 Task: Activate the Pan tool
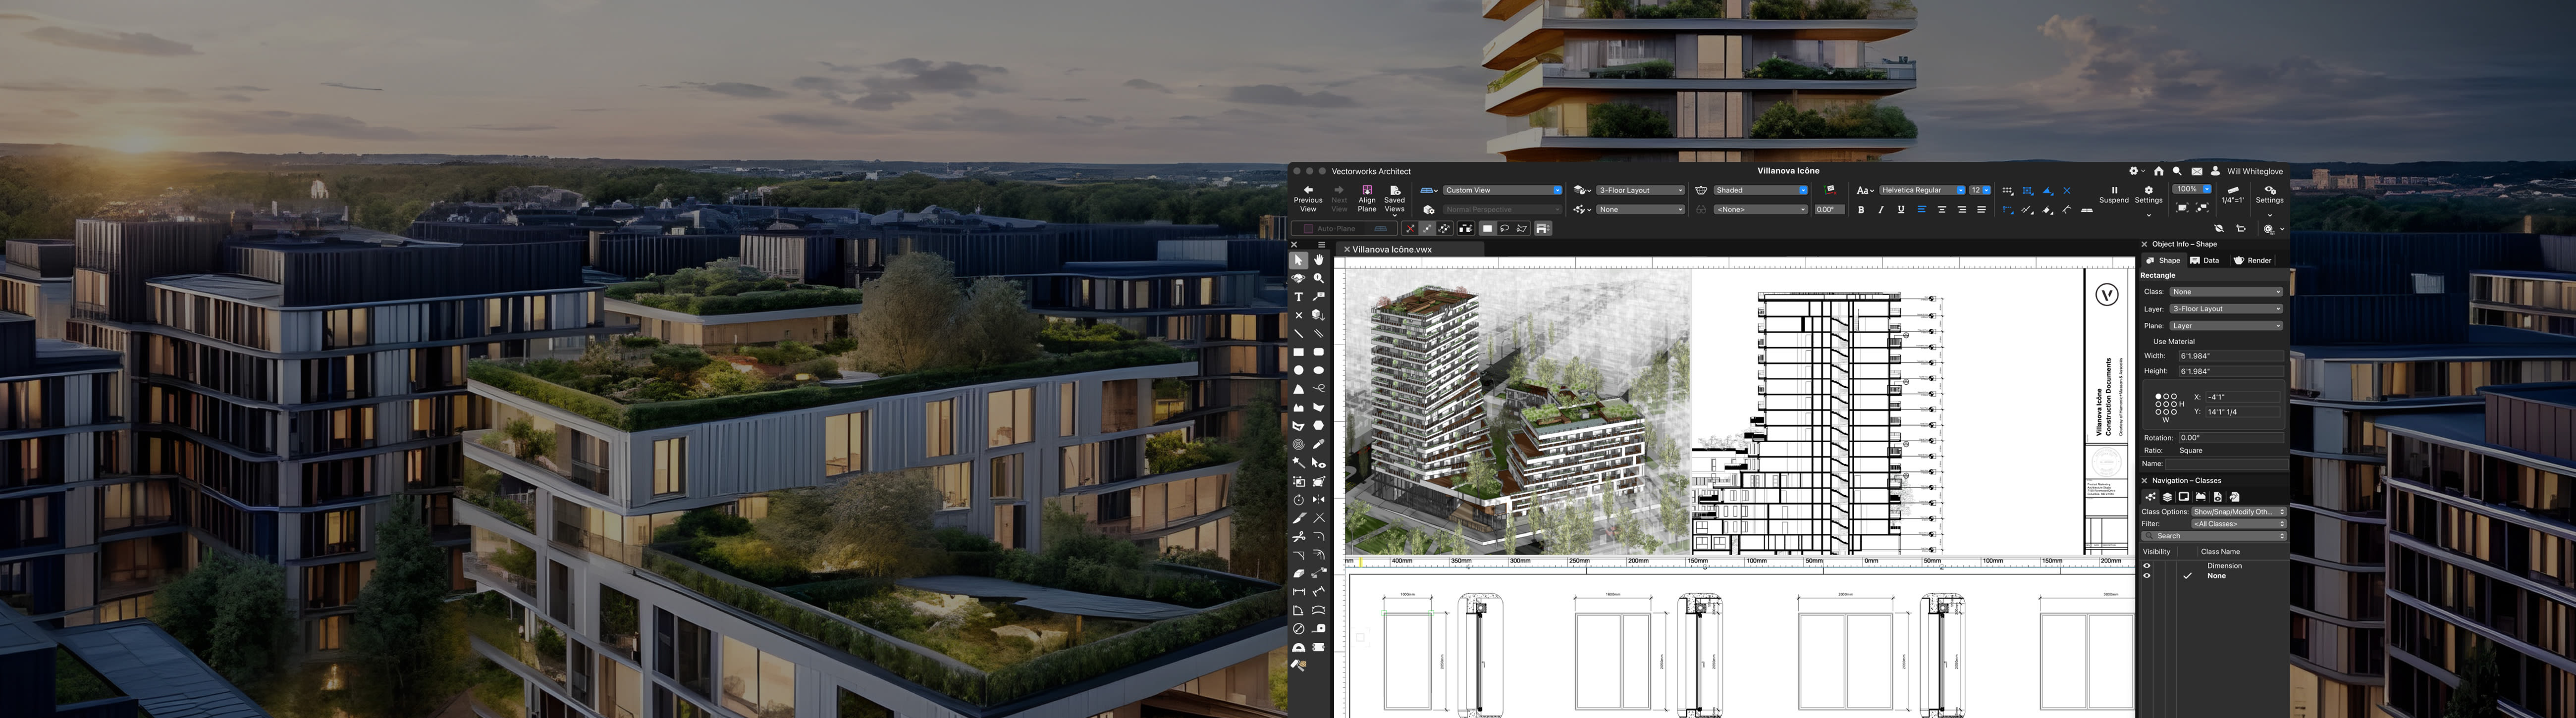[1318, 259]
